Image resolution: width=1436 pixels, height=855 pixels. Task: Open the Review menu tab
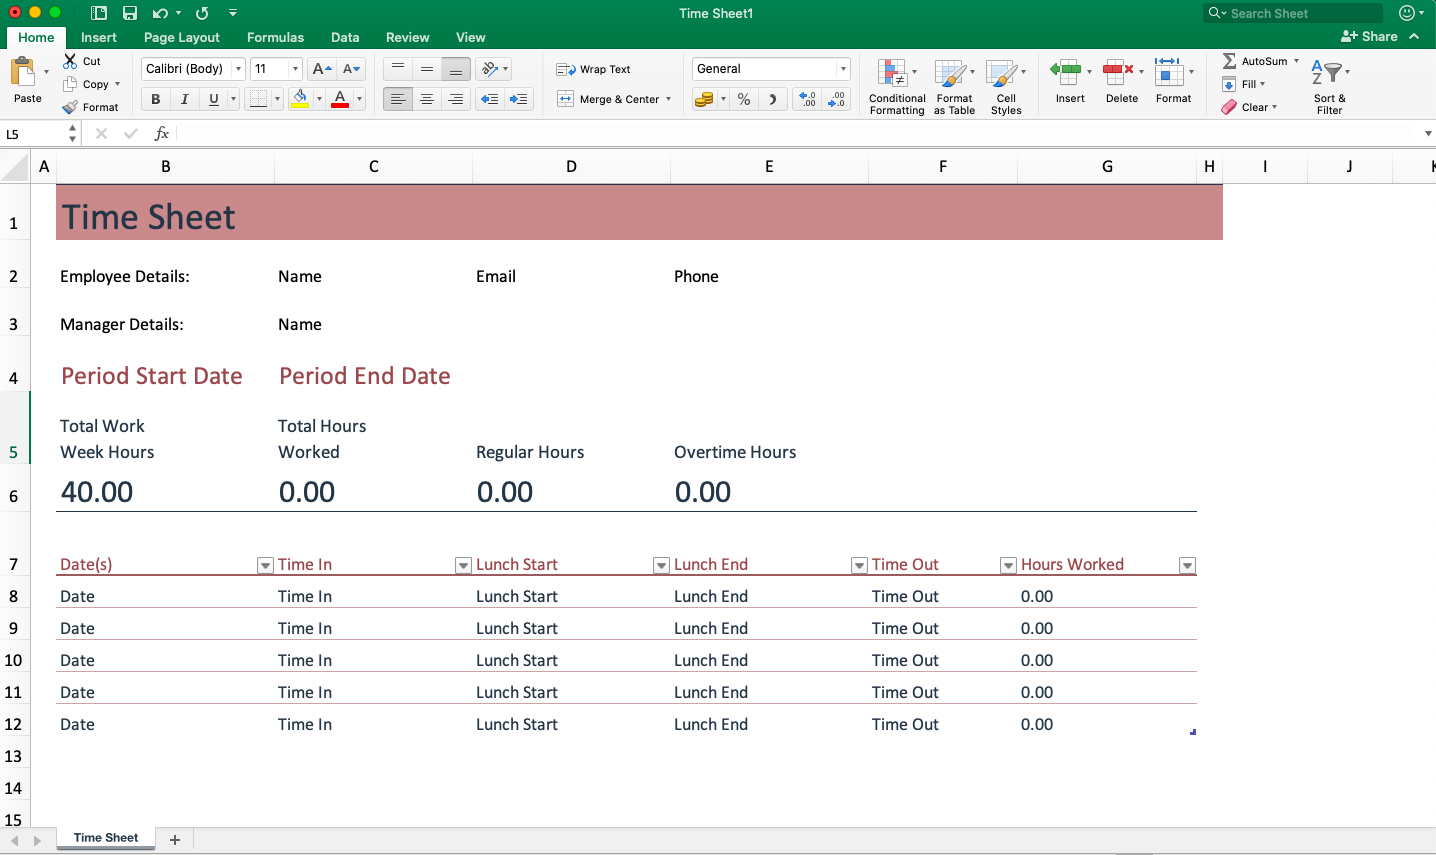point(407,37)
